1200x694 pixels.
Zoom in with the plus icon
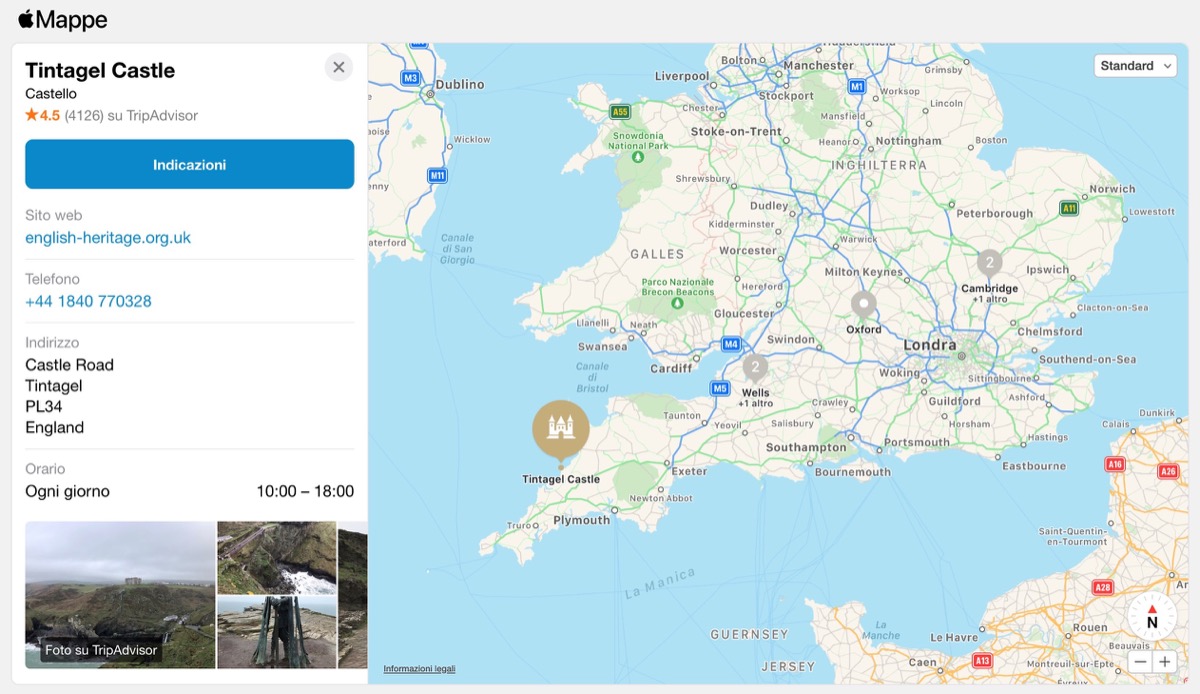point(1166,661)
